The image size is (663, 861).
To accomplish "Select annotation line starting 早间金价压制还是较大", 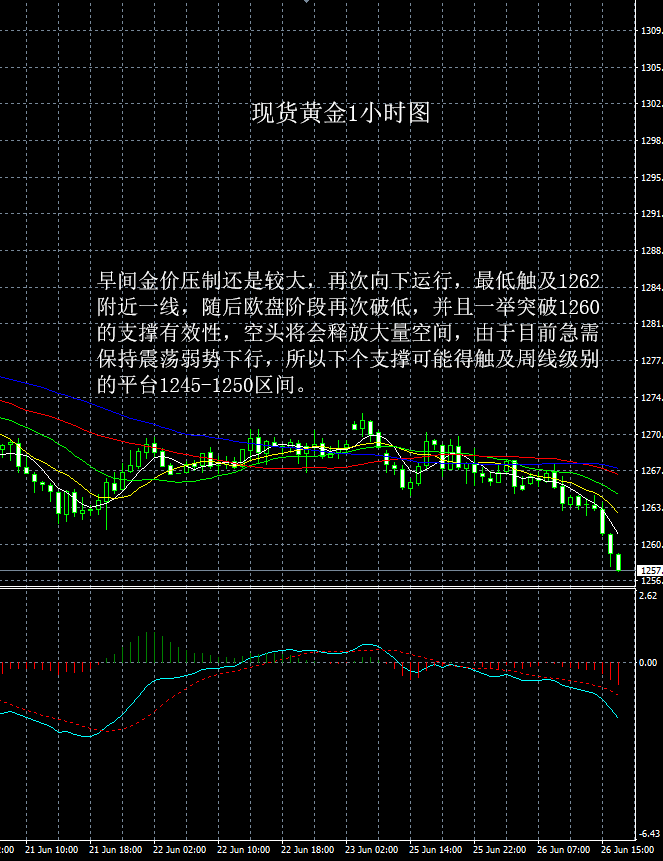I will (348, 281).
